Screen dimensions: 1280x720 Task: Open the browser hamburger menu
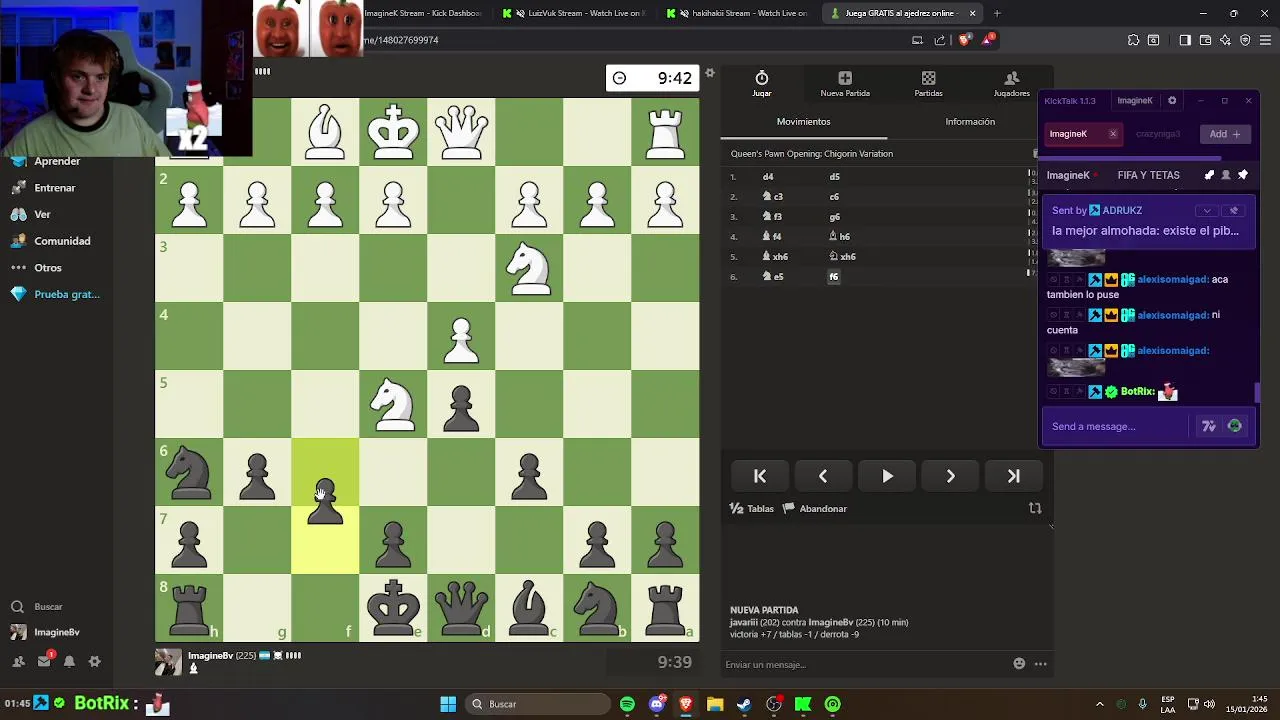click(1265, 40)
